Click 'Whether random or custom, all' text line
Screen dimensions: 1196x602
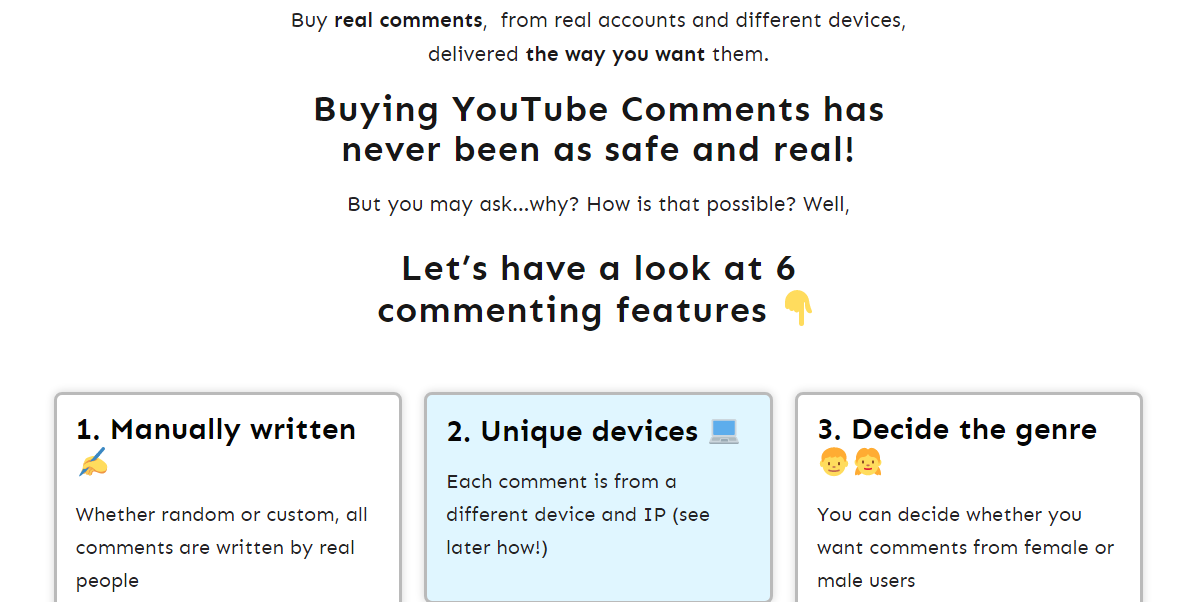tap(222, 515)
